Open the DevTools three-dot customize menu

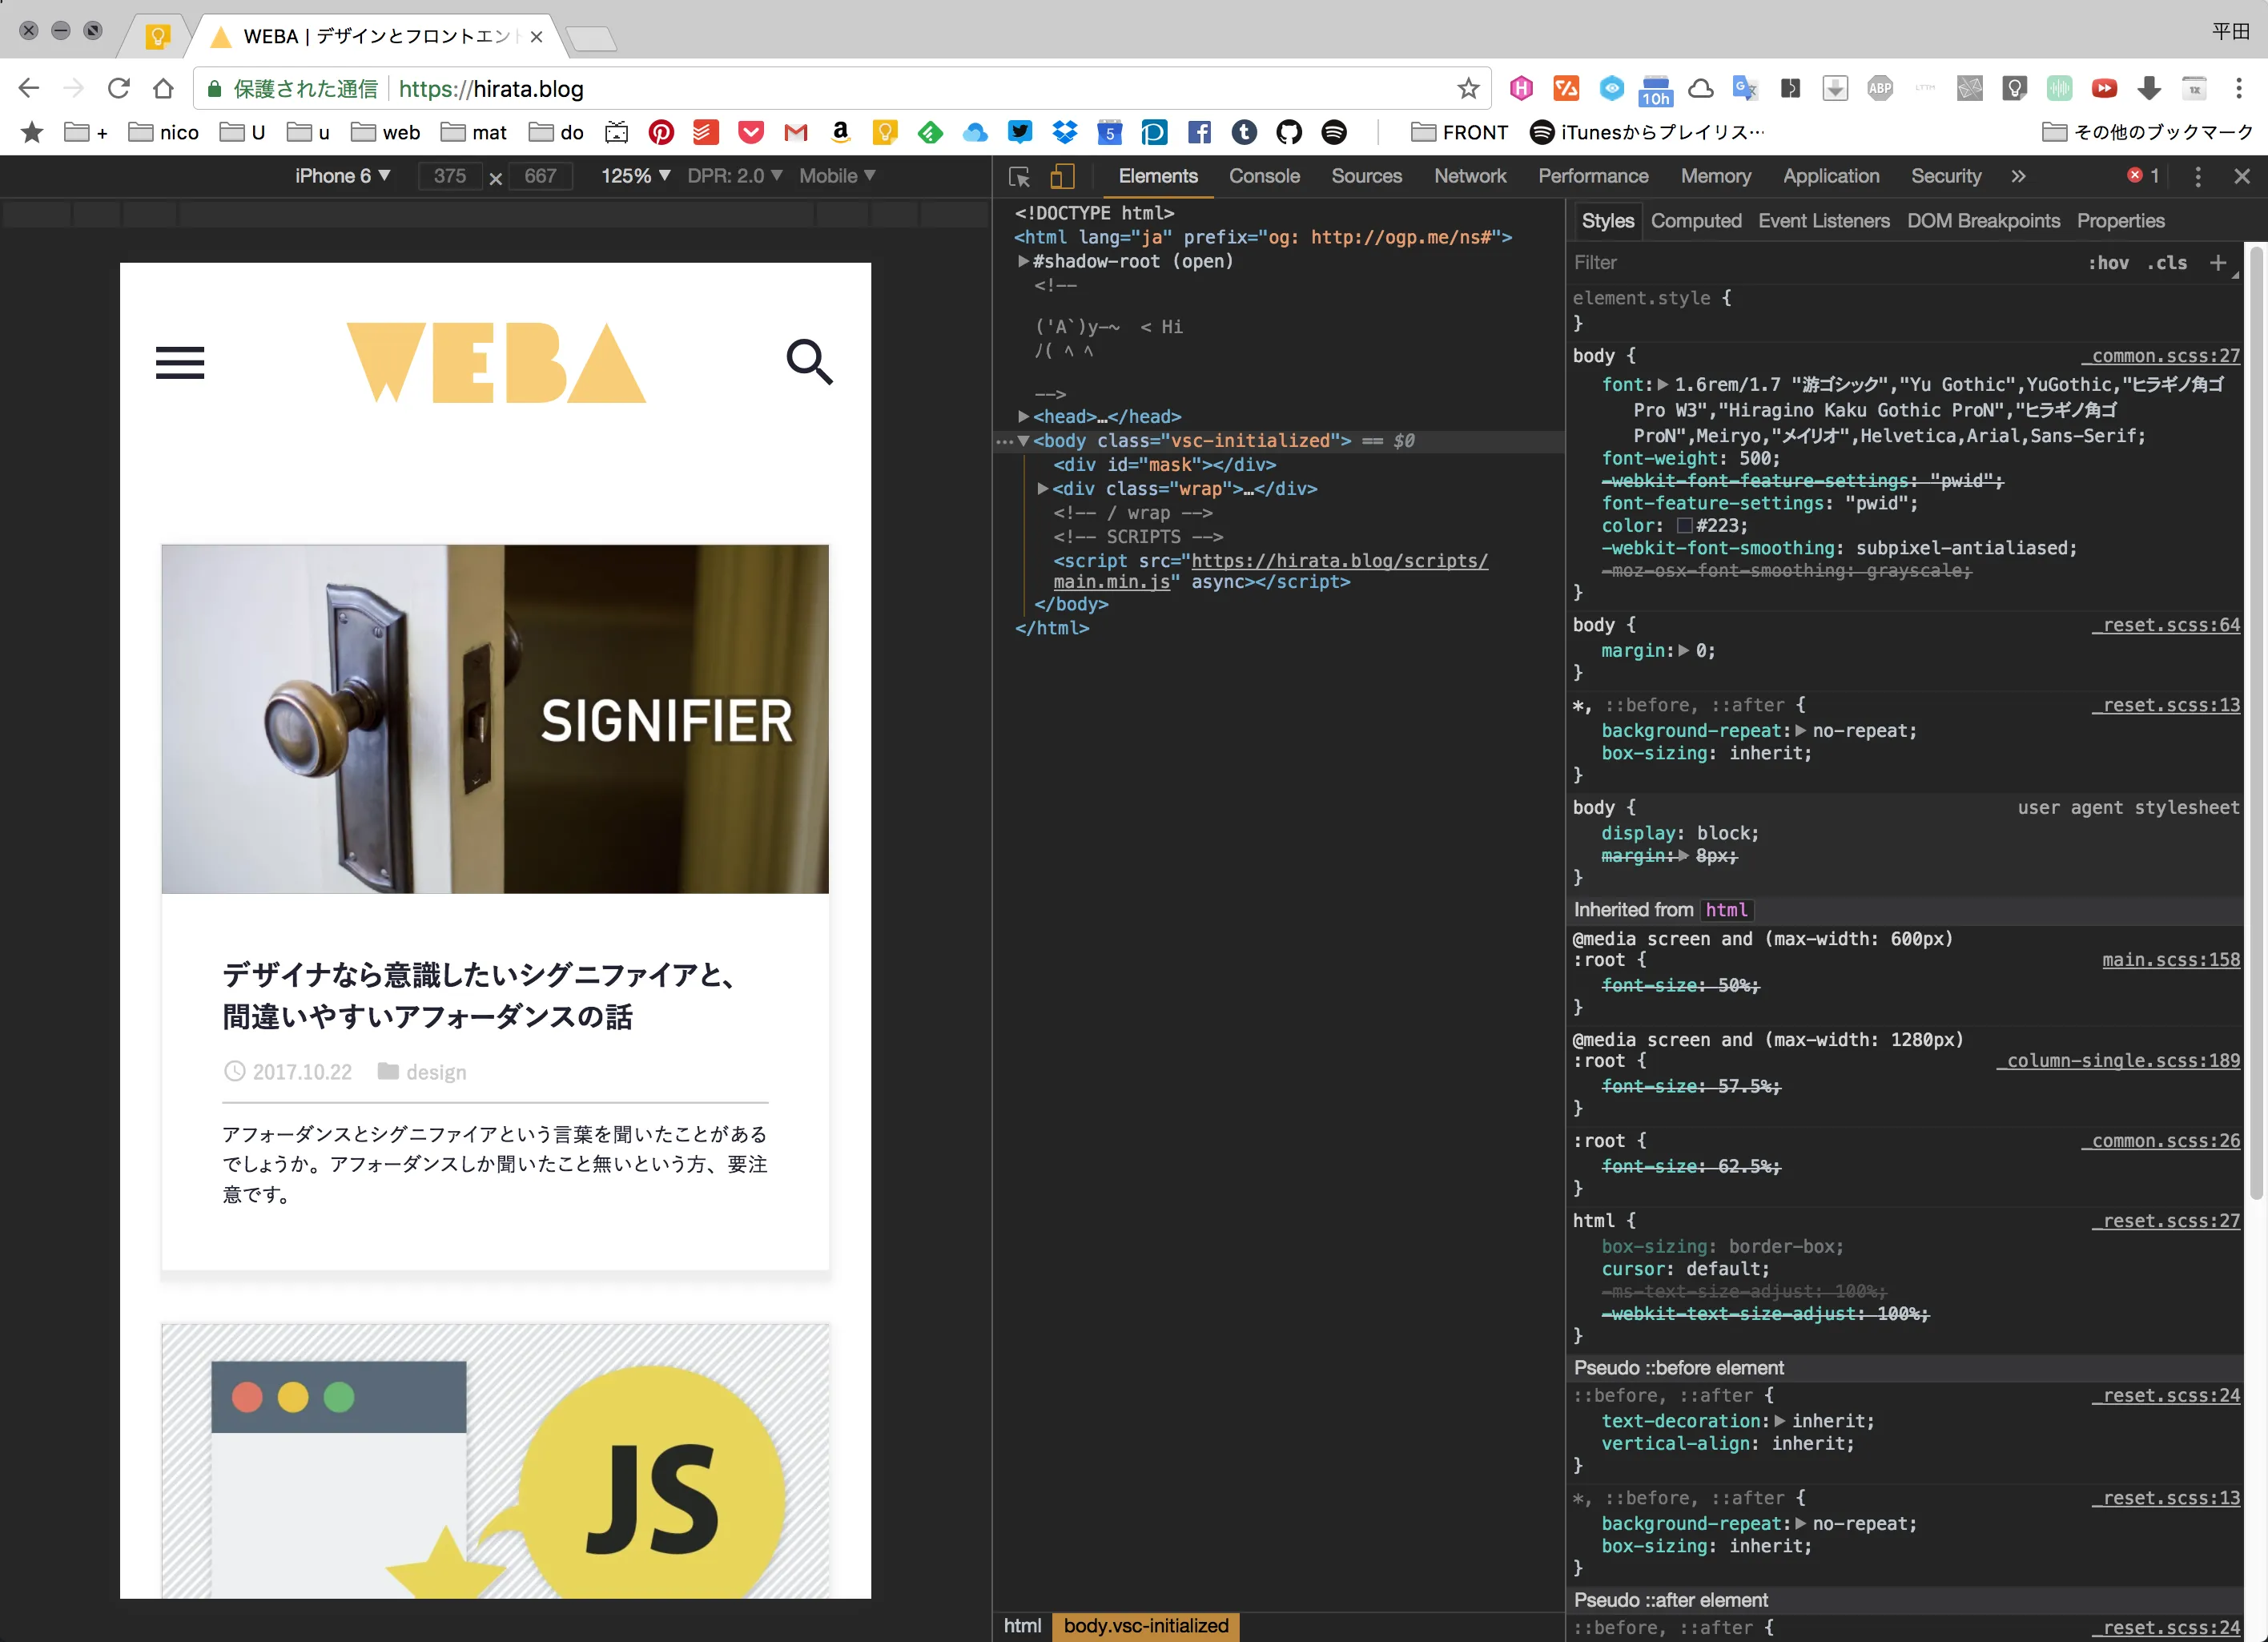tap(2197, 176)
